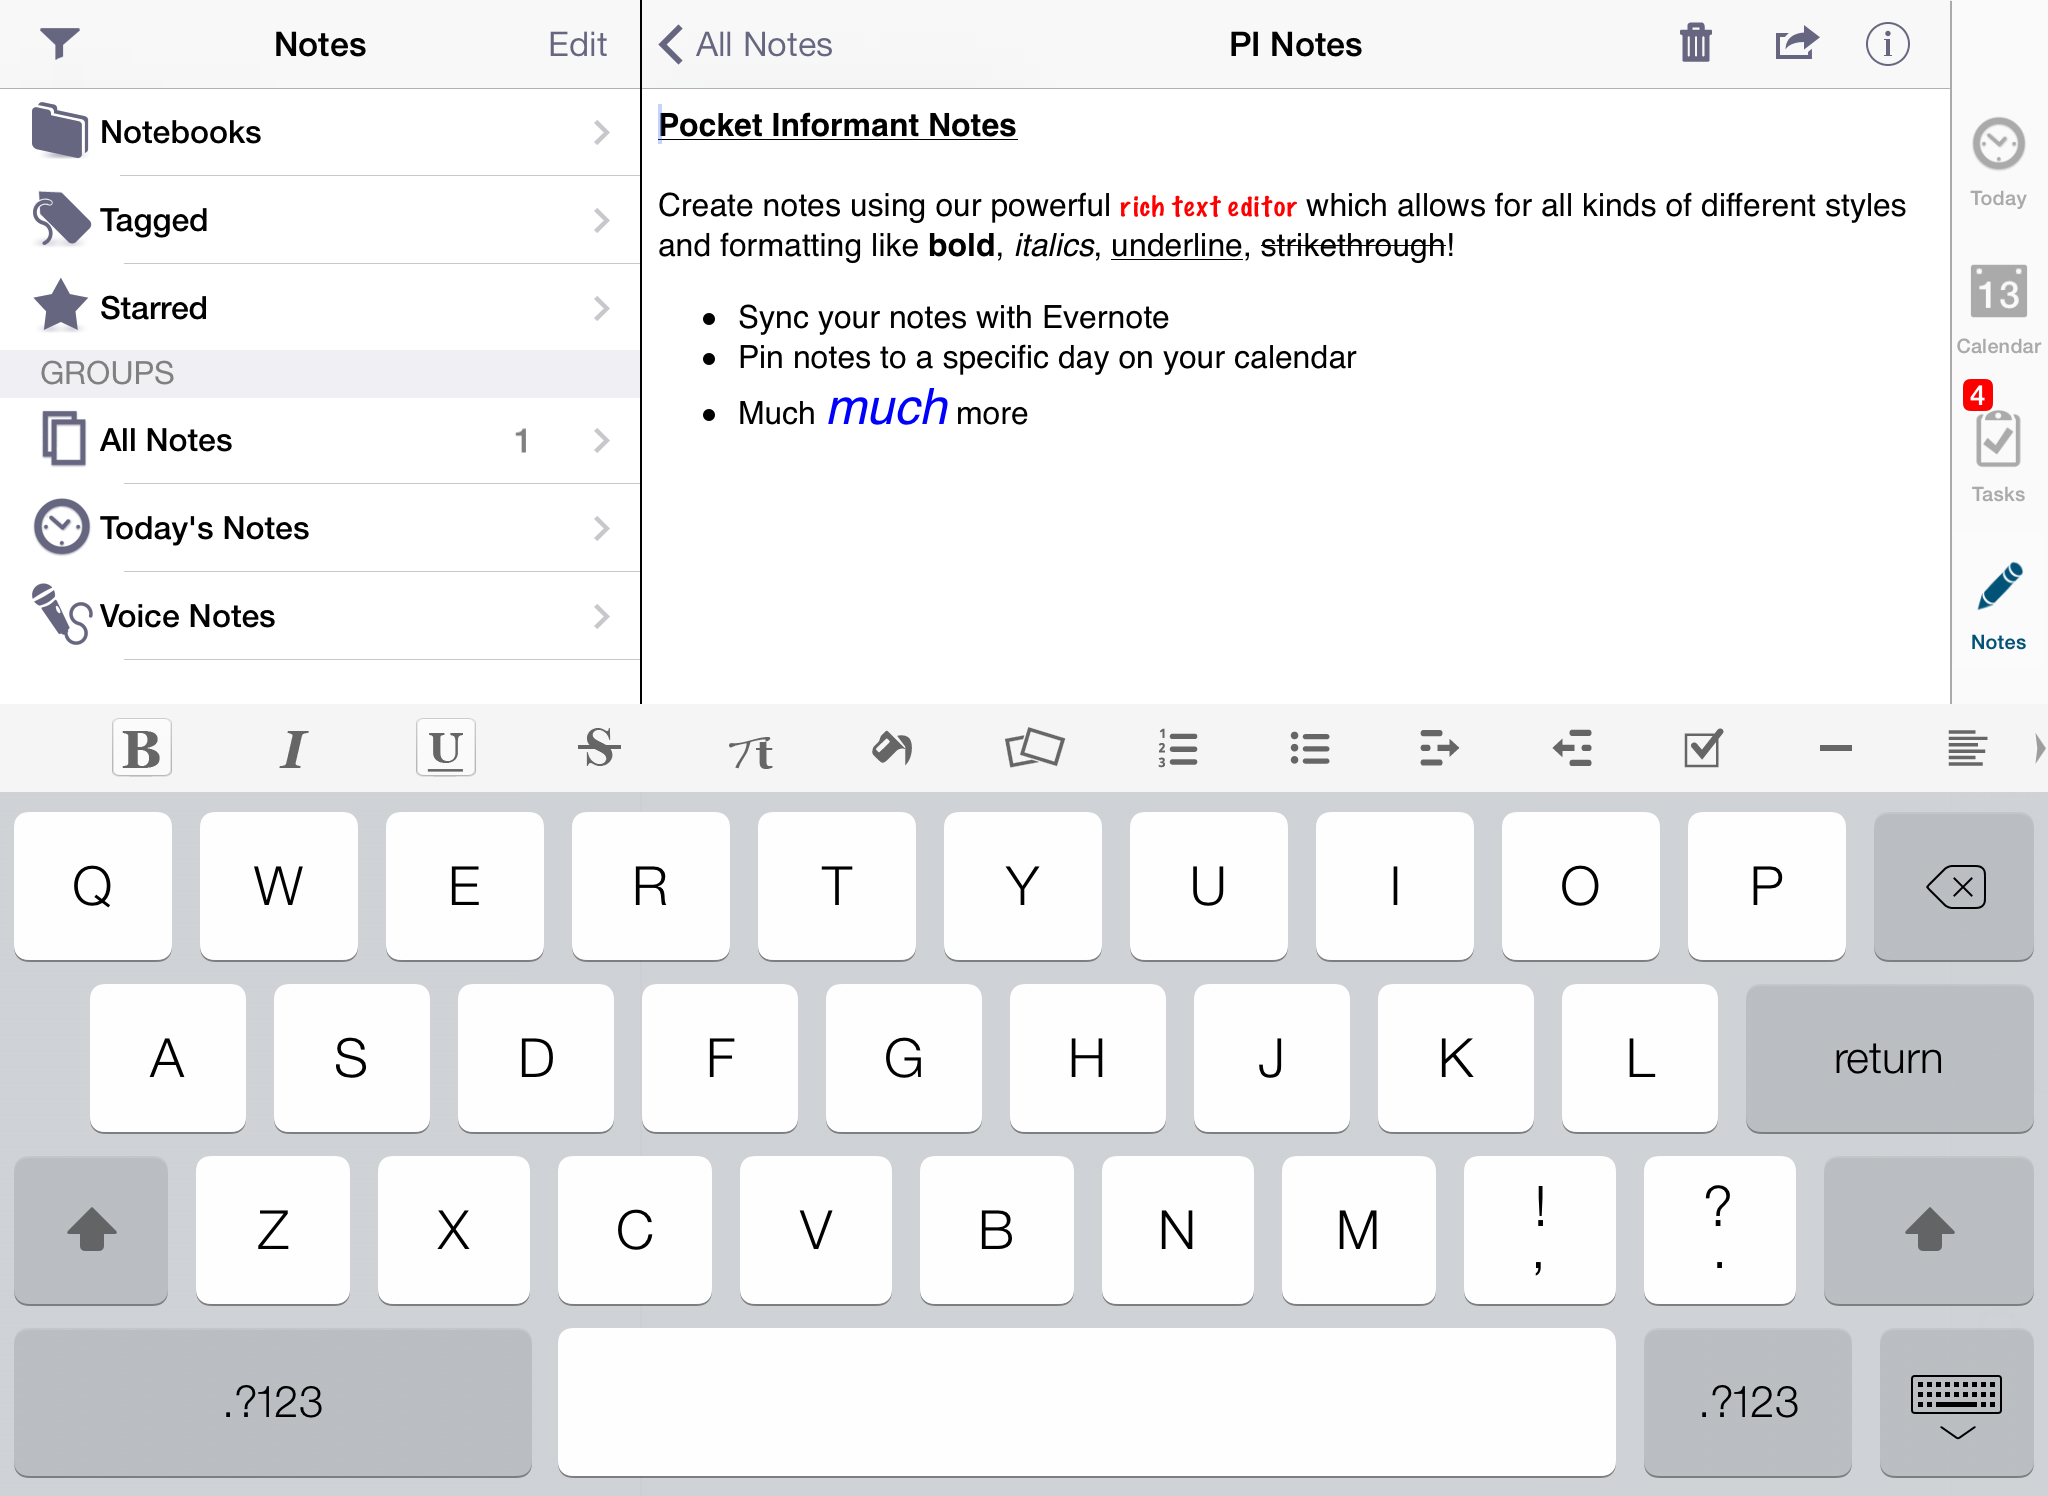
Task: Expand Today's Notes chevron
Action: (x=601, y=528)
